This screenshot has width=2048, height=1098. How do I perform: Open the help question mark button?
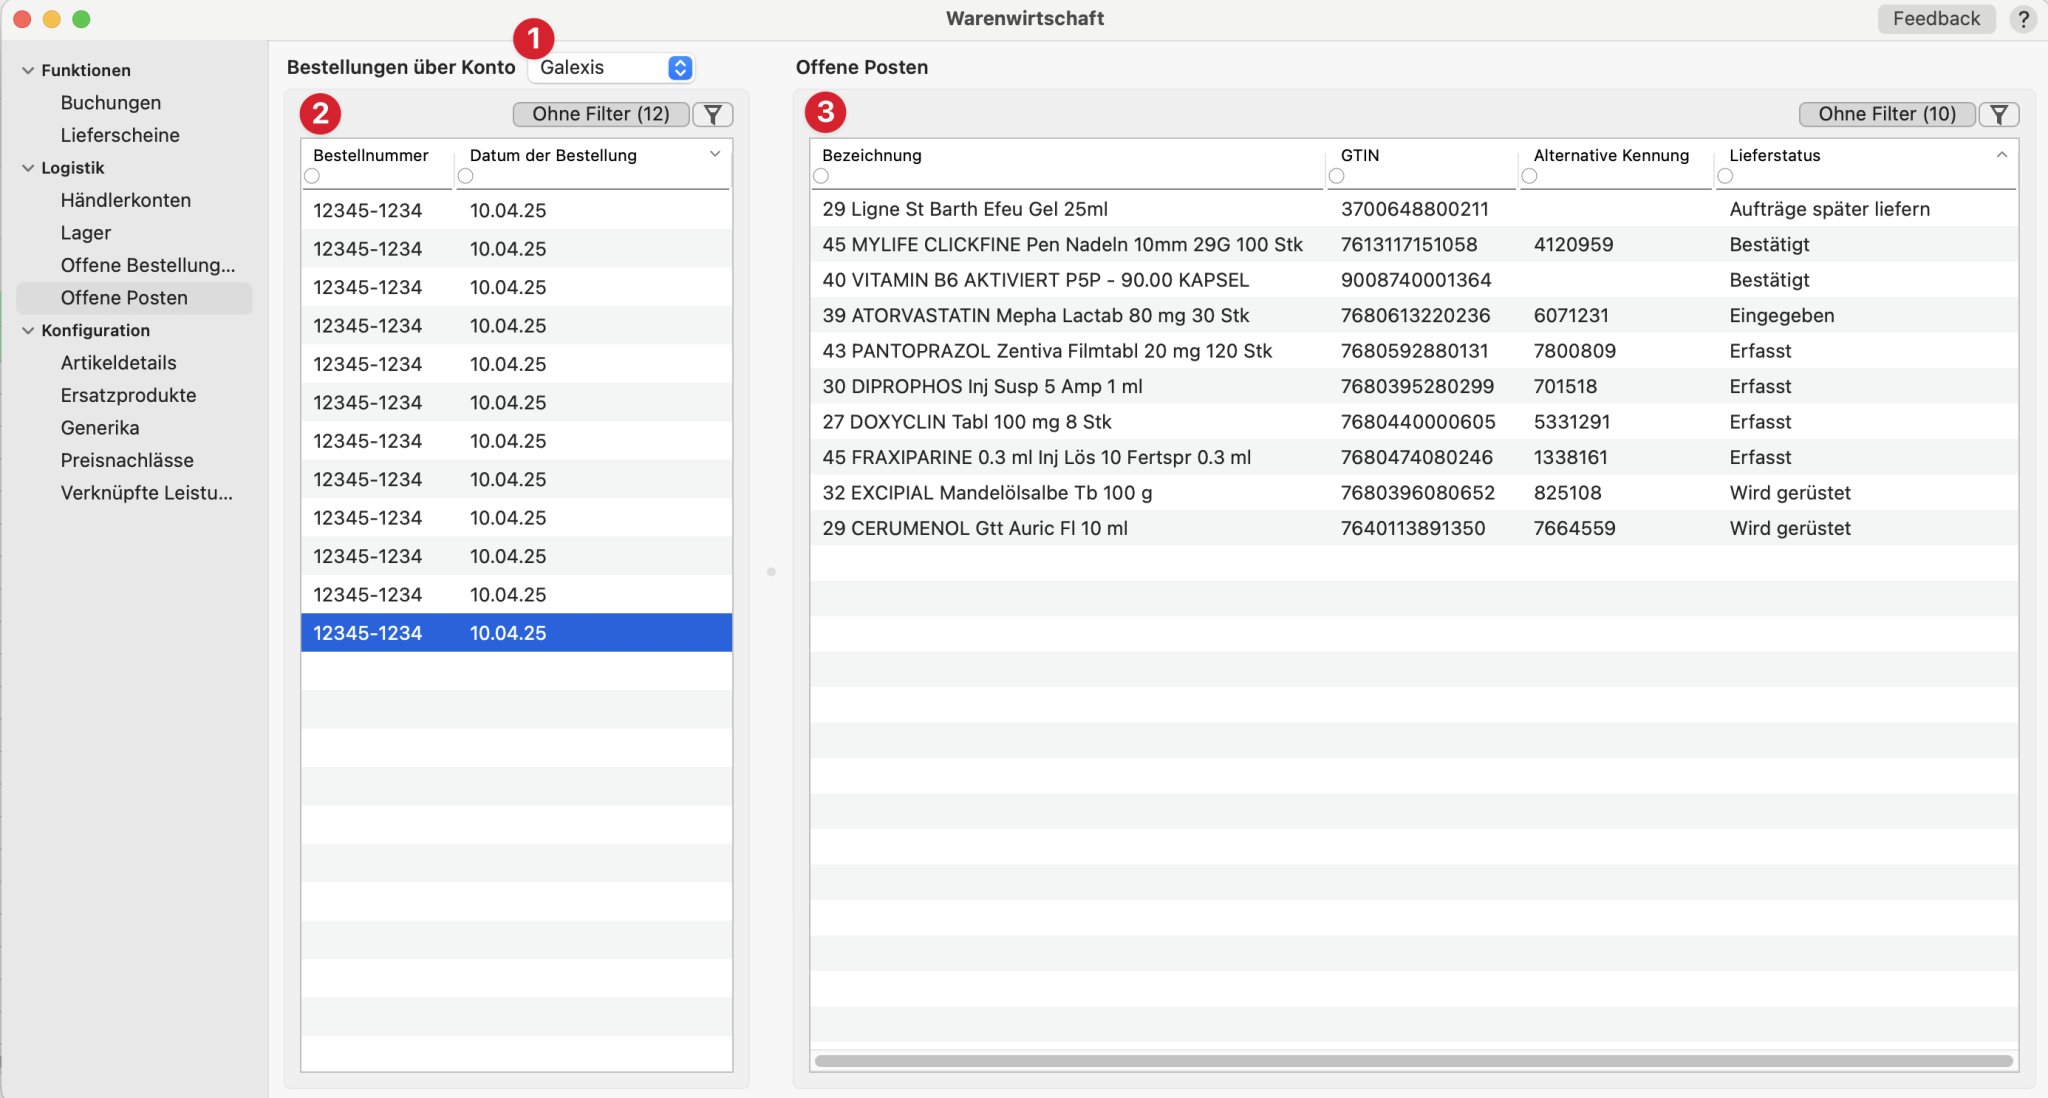tap(2023, 19)
